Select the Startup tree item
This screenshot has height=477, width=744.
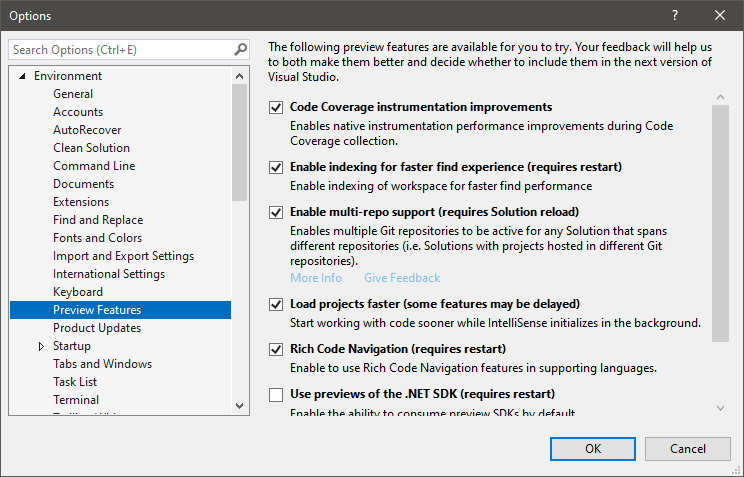72,346
